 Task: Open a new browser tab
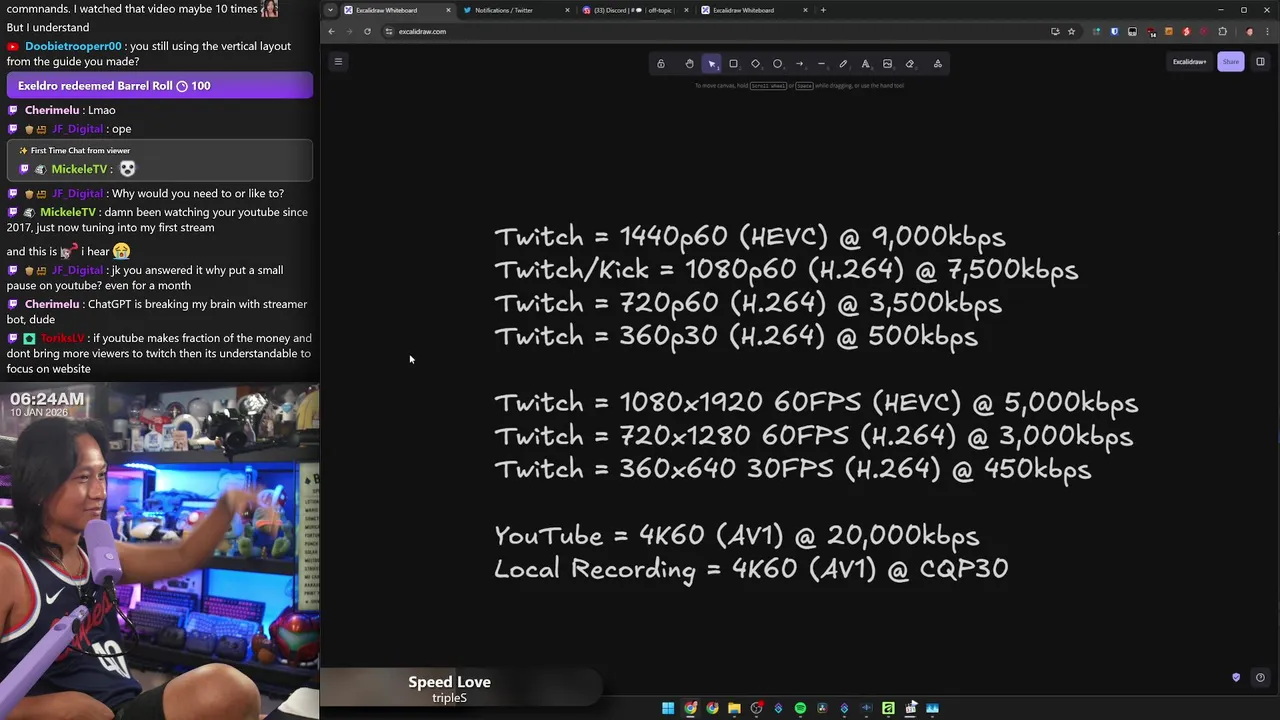(x=823, y=10)
